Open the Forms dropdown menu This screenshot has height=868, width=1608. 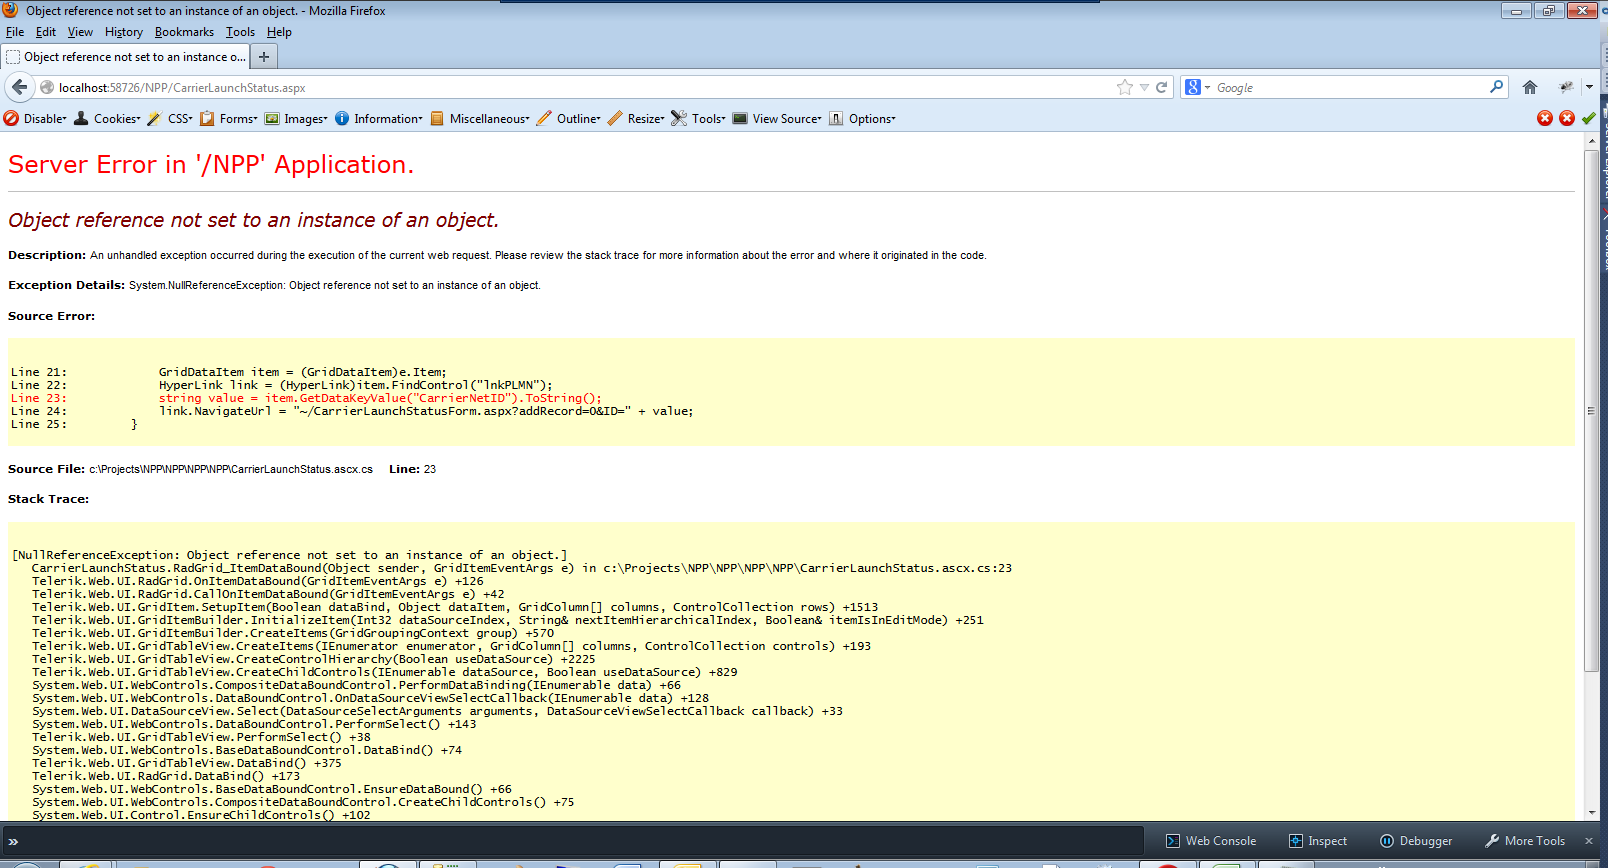[x=229, y=118]
